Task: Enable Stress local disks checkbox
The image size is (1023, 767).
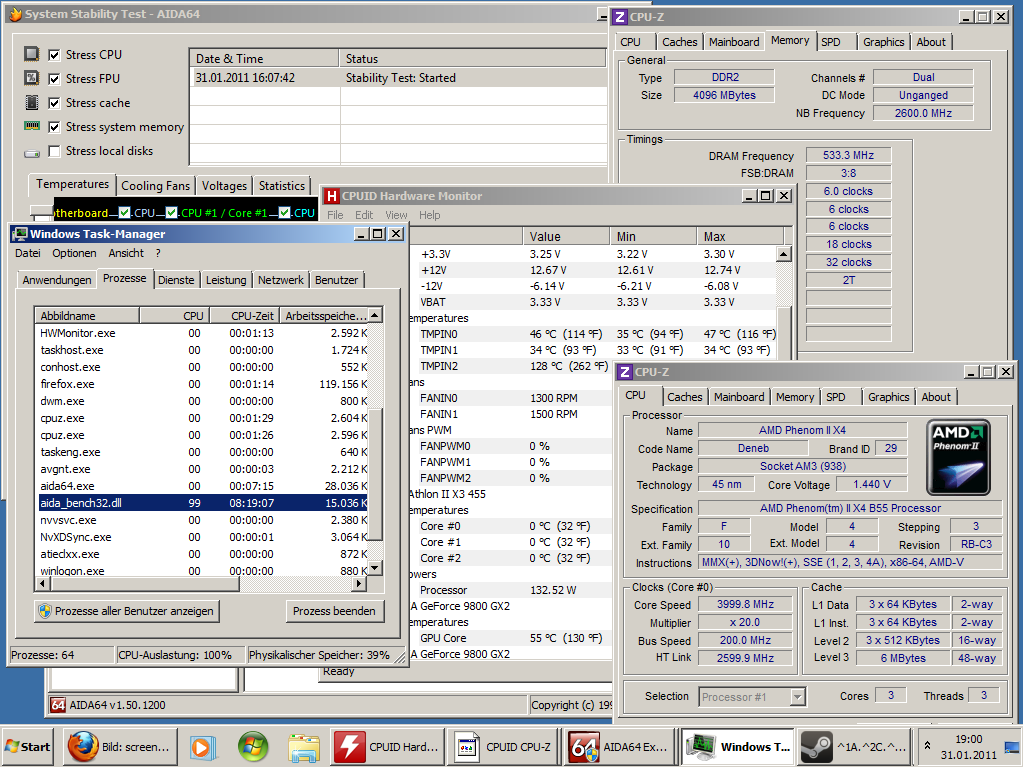Action: 54,151
